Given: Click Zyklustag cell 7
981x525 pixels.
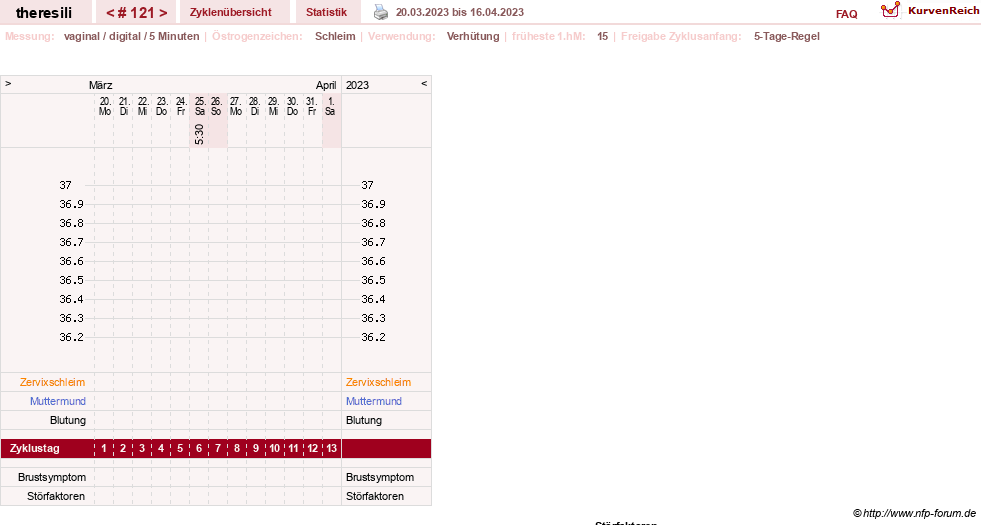Looking at the screenshot, I should pyautogui.click(x=218, y=449).
